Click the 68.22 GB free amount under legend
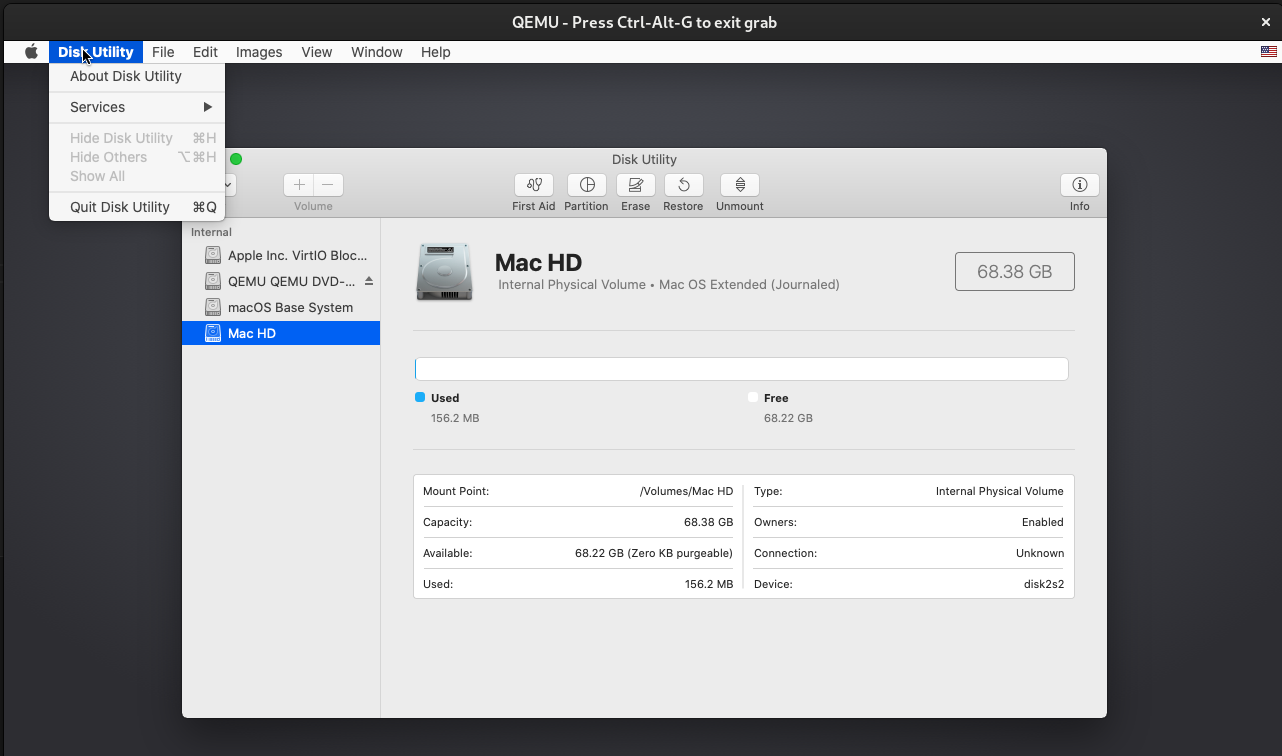 click(x=788, y=418)
